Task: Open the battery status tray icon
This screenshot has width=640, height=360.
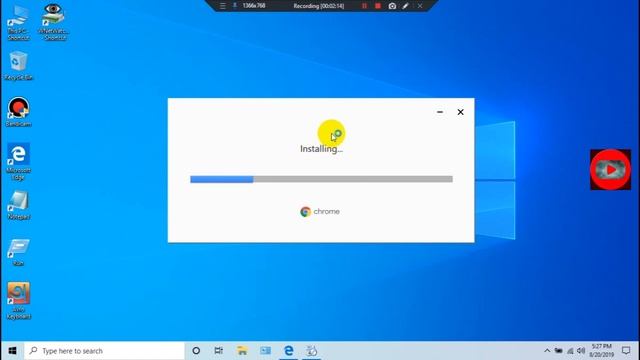Action: pyautogui.click(x=558, y=351)
